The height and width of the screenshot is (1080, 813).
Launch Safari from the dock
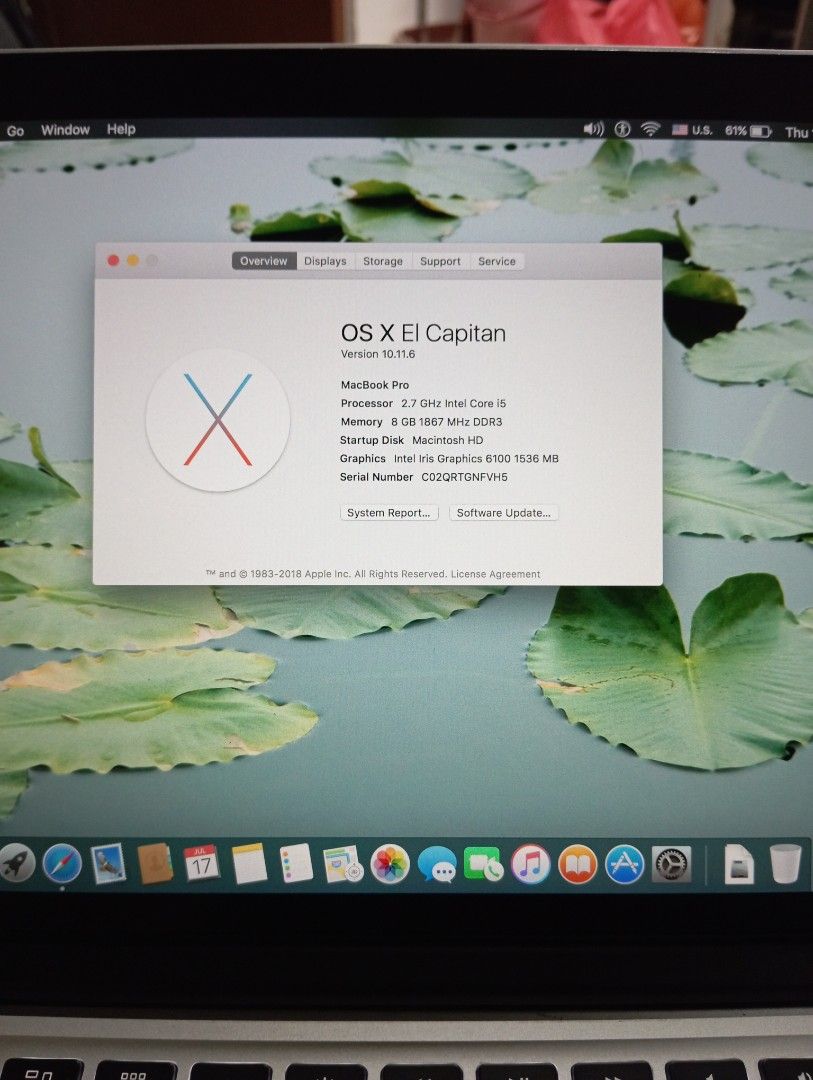point(62,863)
